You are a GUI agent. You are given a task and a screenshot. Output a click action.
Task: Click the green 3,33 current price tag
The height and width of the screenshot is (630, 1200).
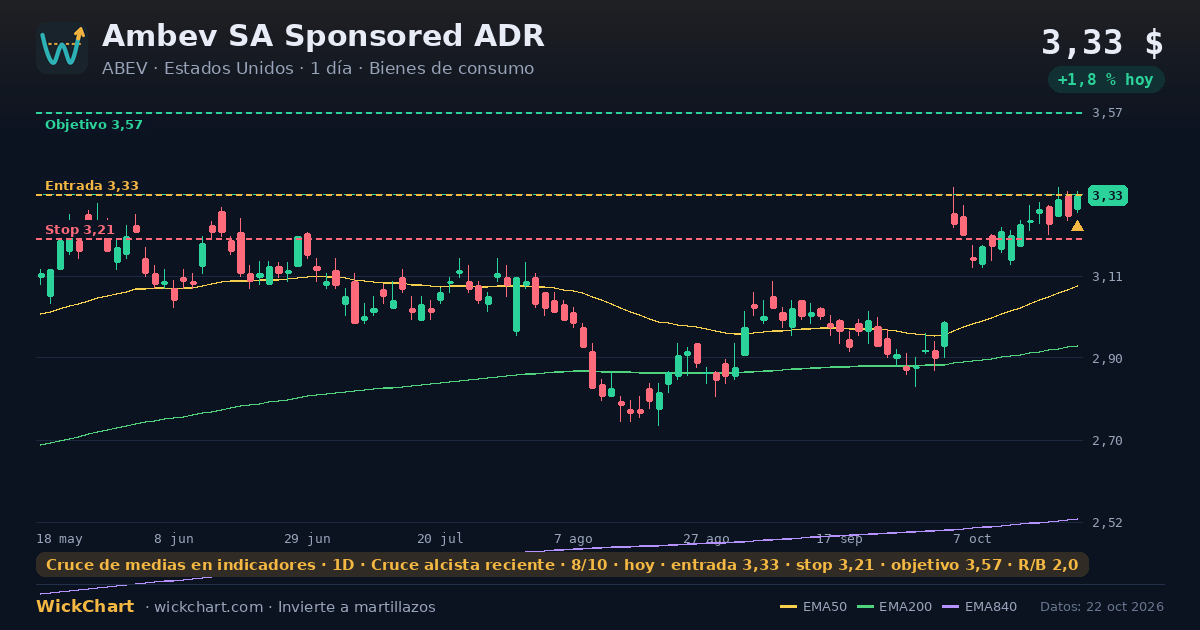click(1107, 196)
